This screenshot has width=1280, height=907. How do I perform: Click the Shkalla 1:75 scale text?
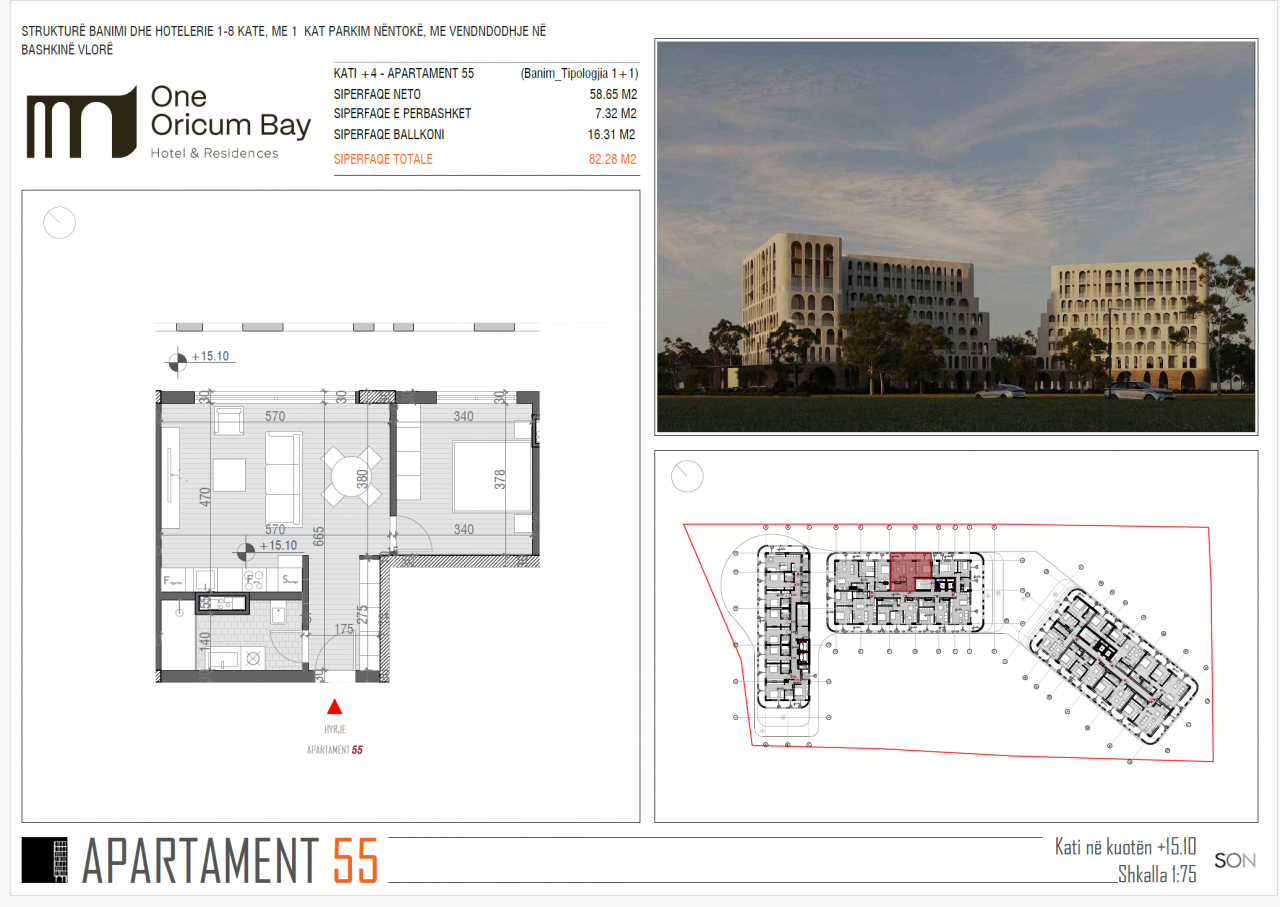coord(1157,875)
